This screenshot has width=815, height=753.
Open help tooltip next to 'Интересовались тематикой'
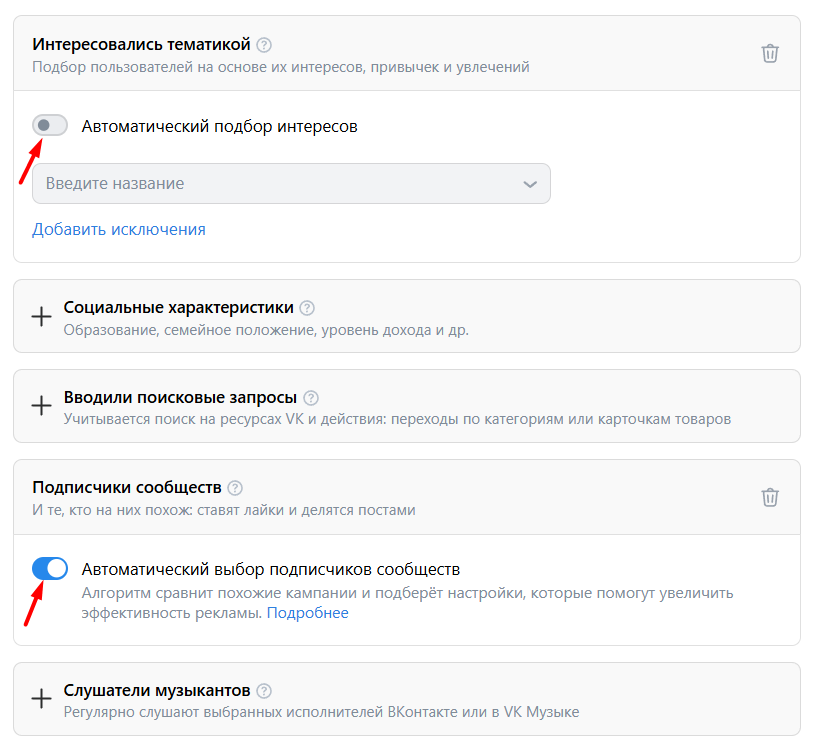click(x=264, y=45)
